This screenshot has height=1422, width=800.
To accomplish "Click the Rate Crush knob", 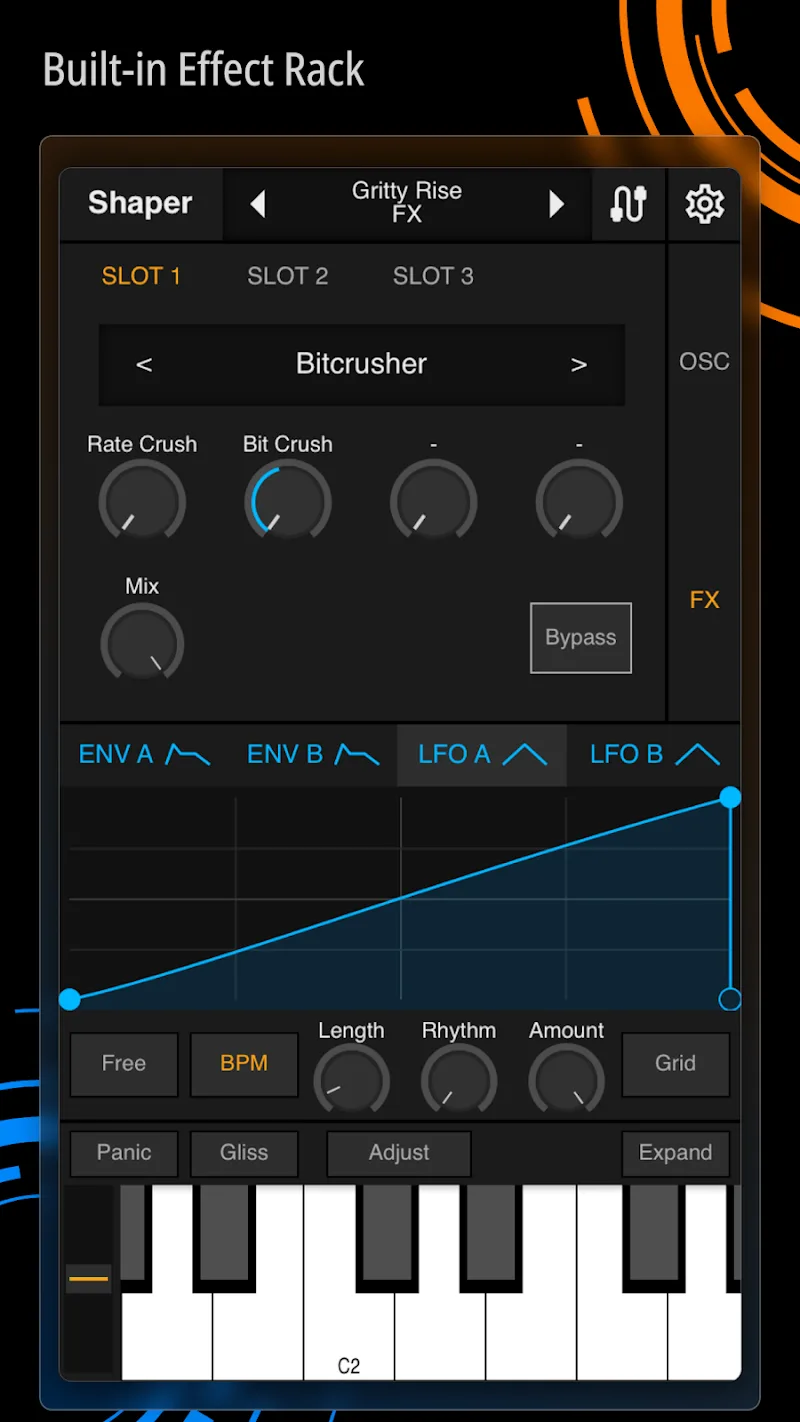I will (142, 502).
